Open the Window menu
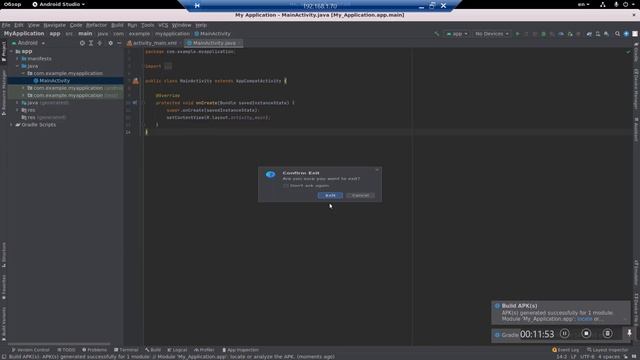The height and width of the screenshot is (360, 640). [x=181, y=25]
